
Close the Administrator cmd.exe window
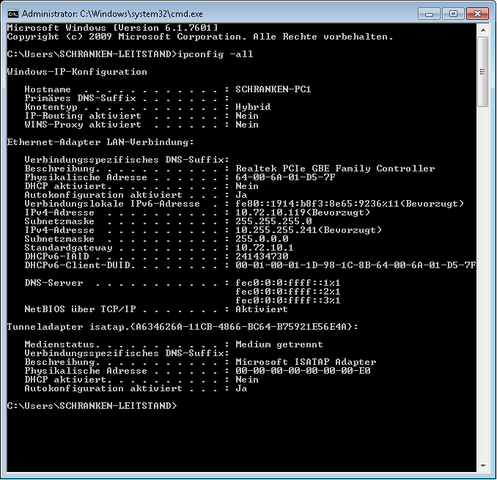[x=478, y=14]
